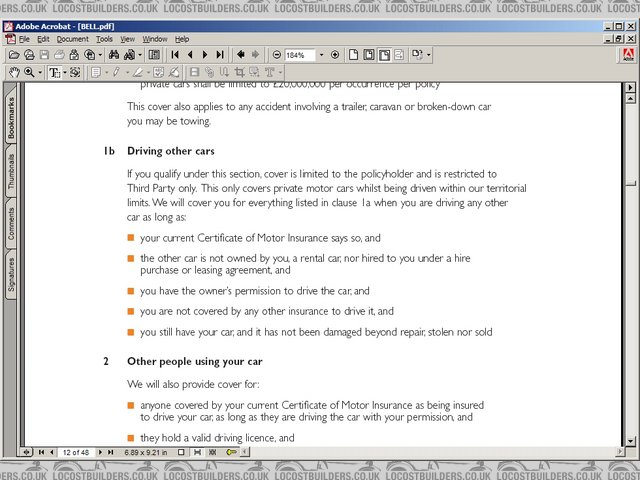The width and height of the screenshot is (640, 480).
Task: Click the Go to Previous View arrow
Action: pos(241,54)
